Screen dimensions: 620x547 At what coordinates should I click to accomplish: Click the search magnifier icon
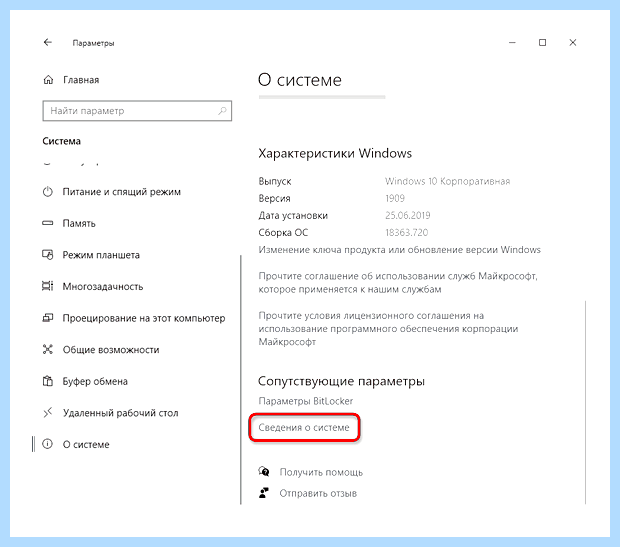click(x=222, y=111)
